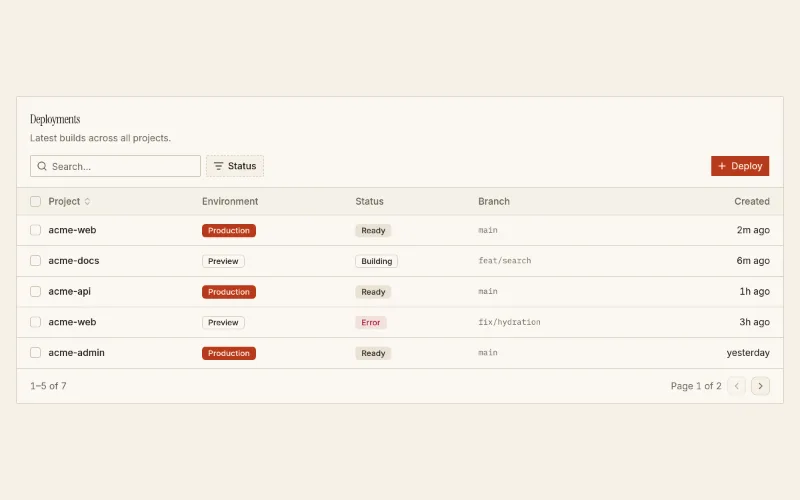The height and width of the screenshot is (500, 800).
Task: Click the magnifier icon in search box
Action: pyautogui.click(x=42, y=166)
